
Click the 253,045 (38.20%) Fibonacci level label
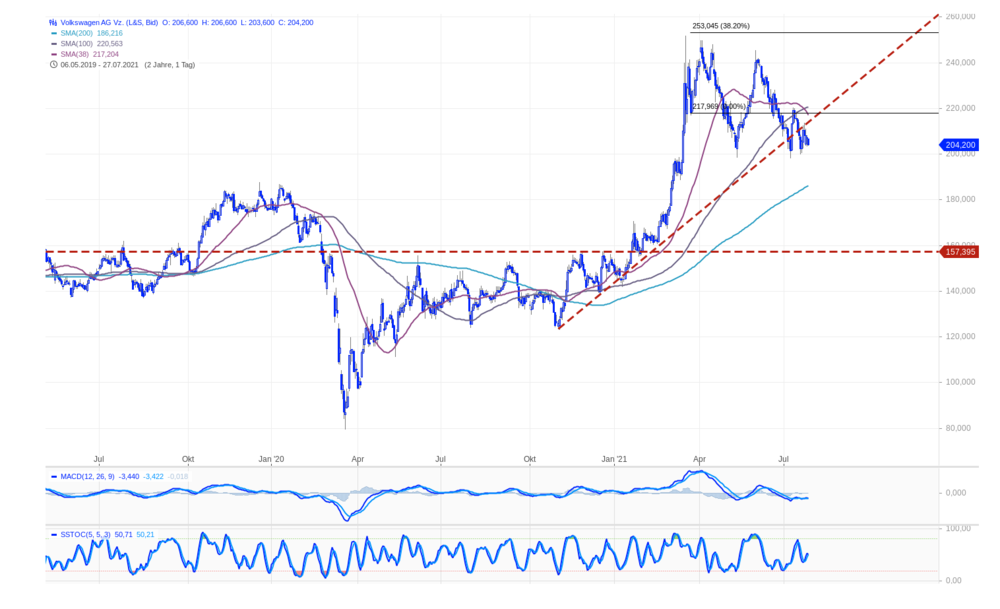pyautogui.click(x=721, y=26)
